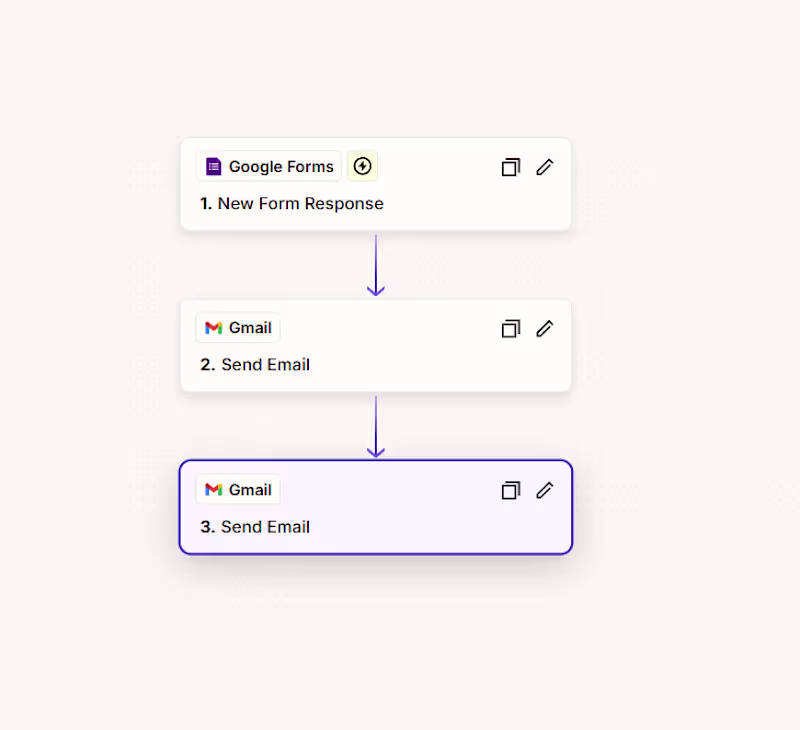Click the copy icon on step 2

tap(511, 328)
